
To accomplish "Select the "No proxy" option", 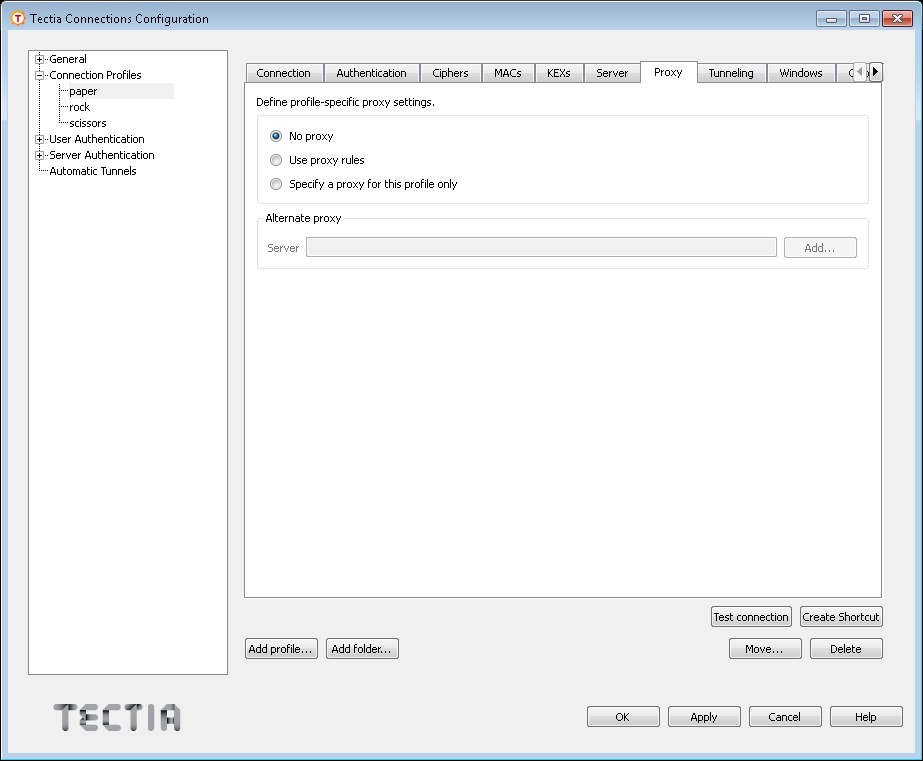I will pyautogui.click(x=276, y=136).
